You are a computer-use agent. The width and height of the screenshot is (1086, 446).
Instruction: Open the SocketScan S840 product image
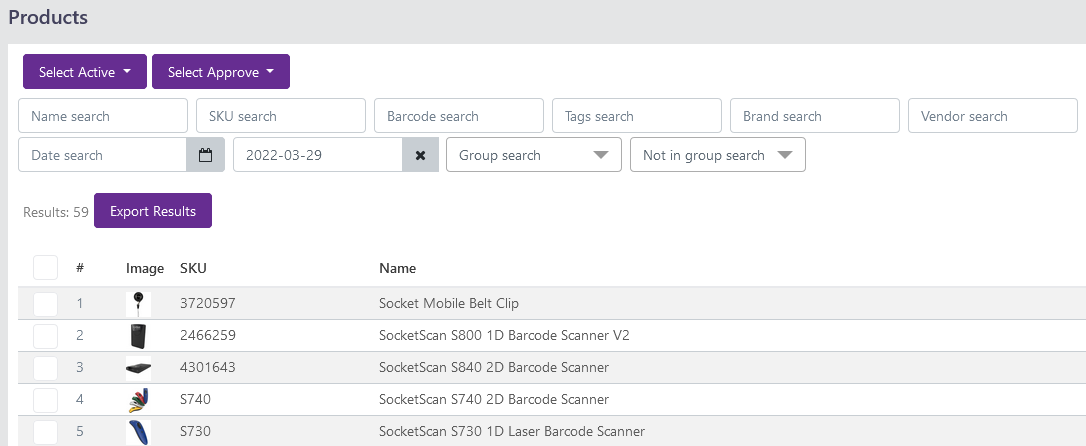click(x=139, y=368)
